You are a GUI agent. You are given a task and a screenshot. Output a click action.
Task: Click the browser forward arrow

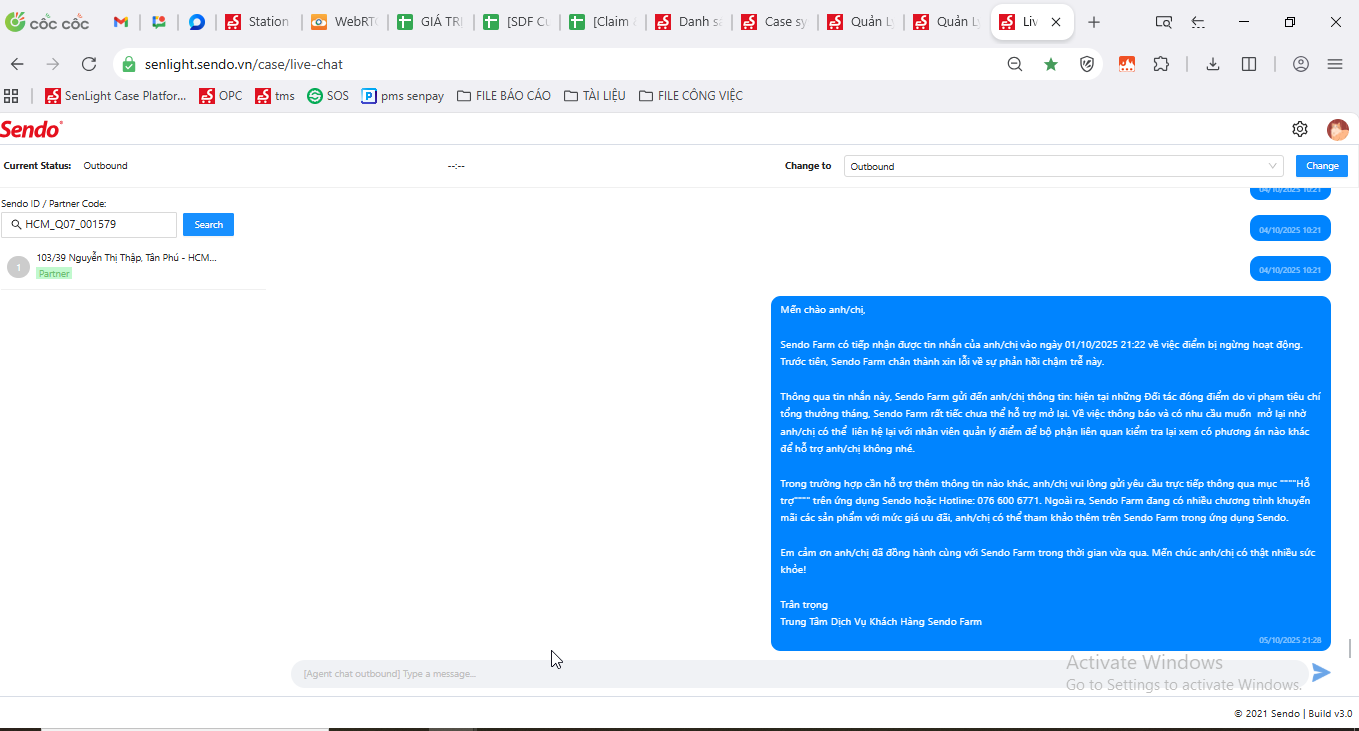coord(53,64)
